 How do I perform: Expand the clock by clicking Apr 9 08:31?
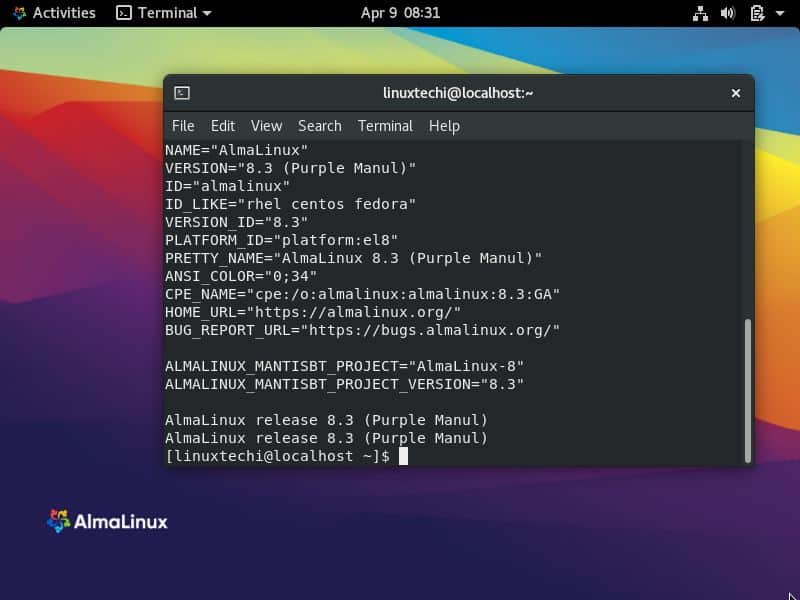point(399,13)
